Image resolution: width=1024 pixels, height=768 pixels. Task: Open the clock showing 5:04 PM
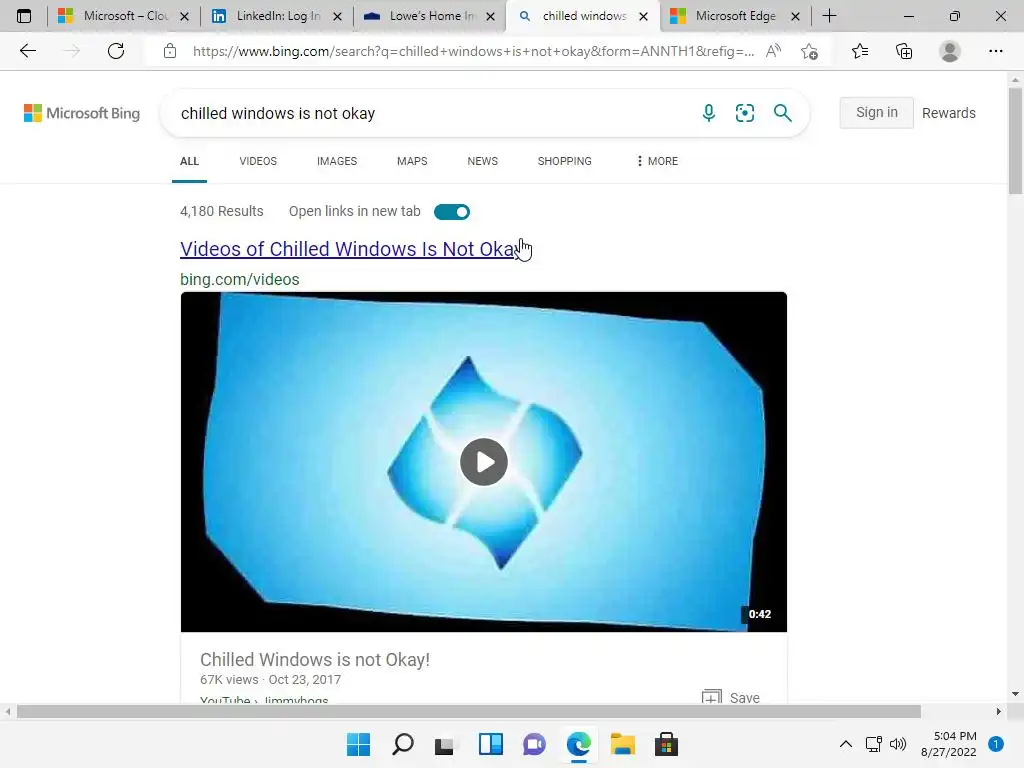(949, 744)
